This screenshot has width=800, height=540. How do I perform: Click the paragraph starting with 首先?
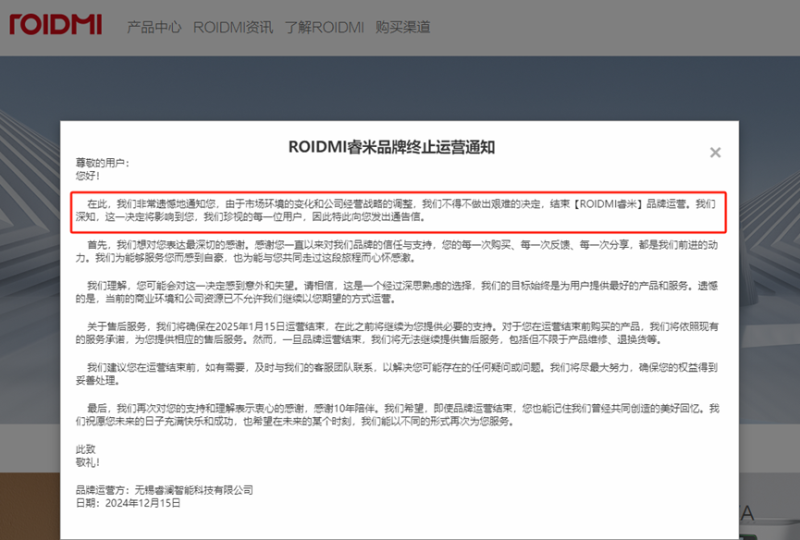pyautogui.click(x=400, y=249)
